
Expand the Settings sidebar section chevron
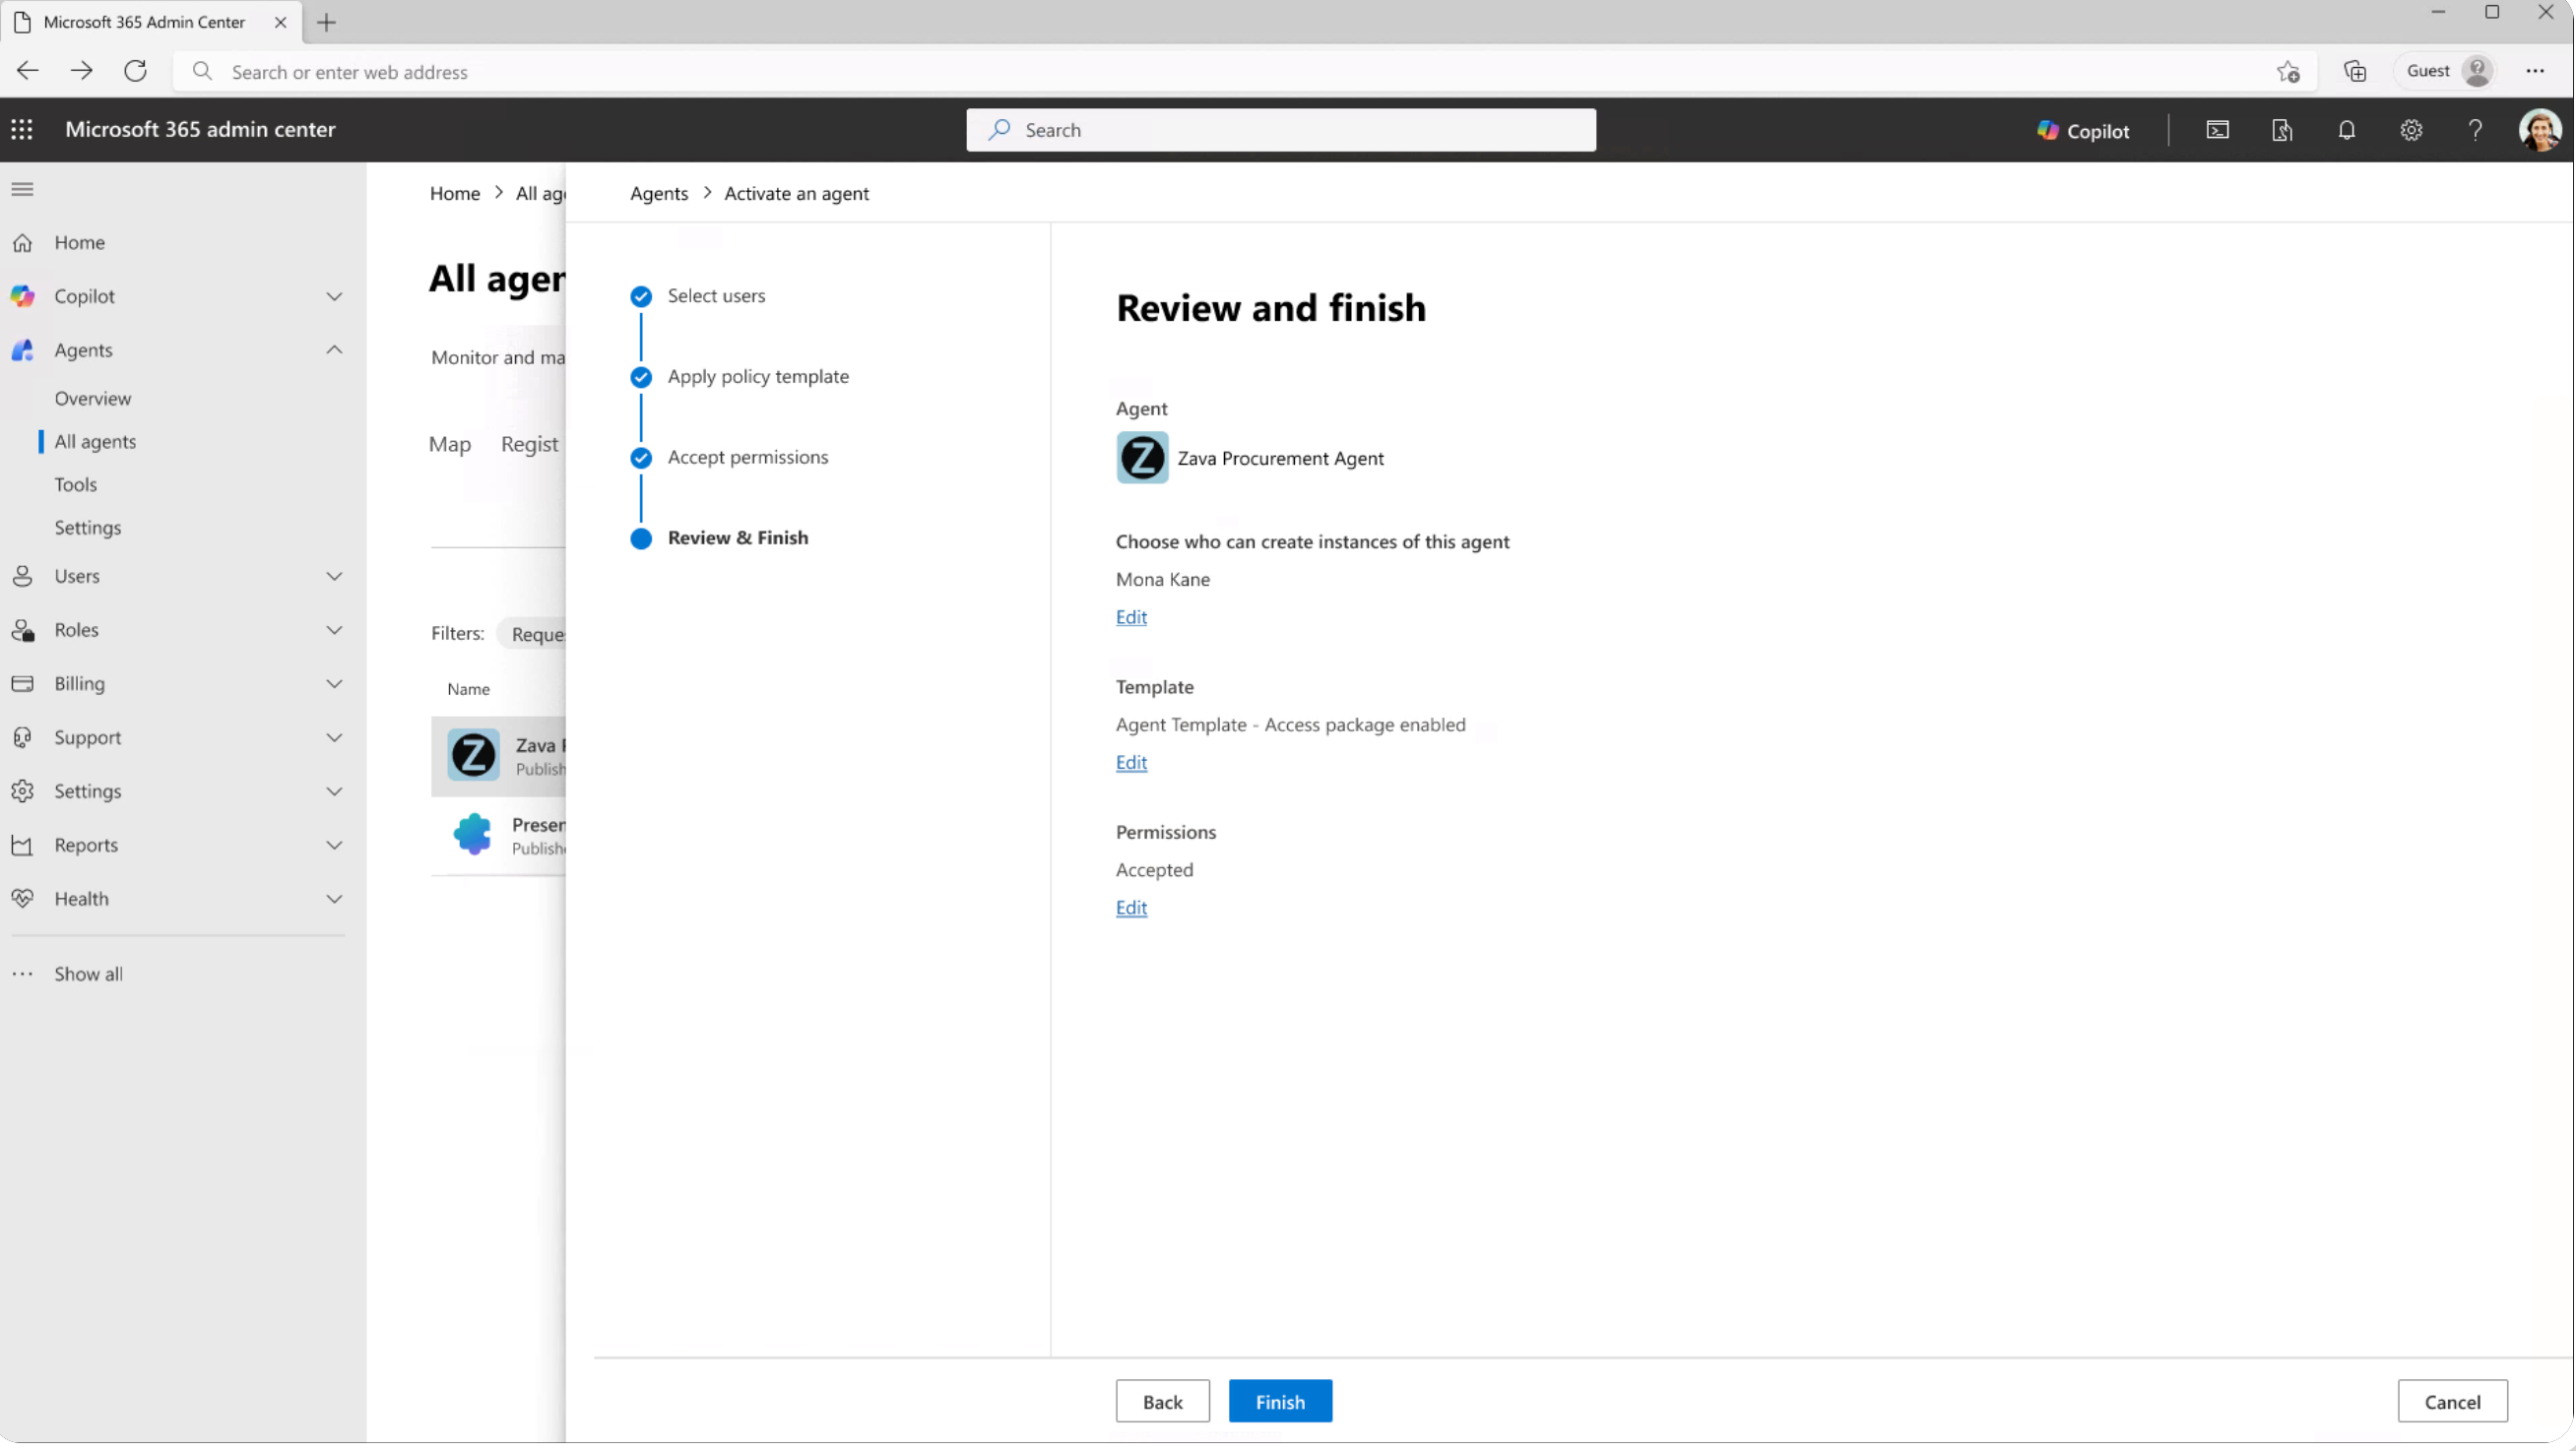(x=334, y=792)
